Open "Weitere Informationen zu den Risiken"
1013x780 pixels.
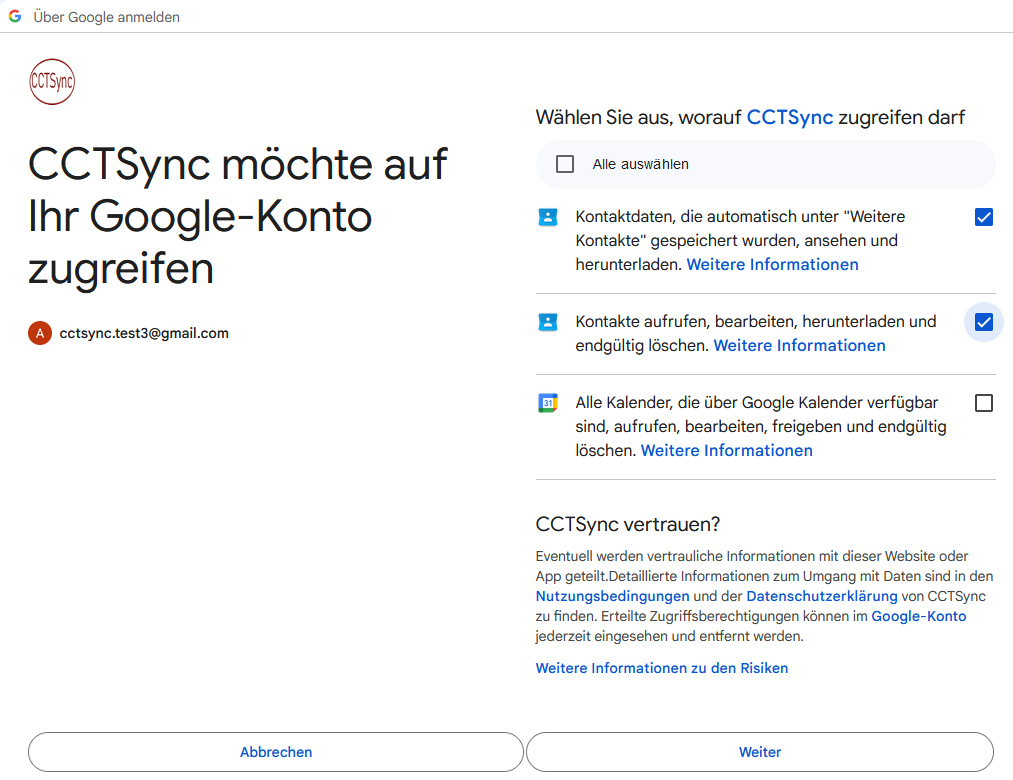(x=662, y=668)
